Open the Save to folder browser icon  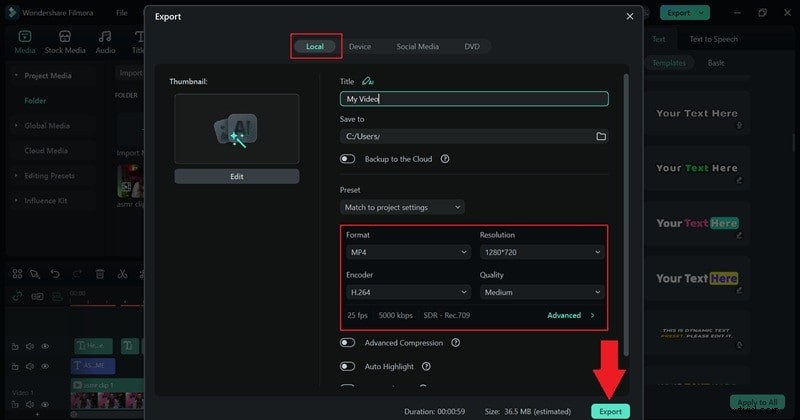coord(601,136)
